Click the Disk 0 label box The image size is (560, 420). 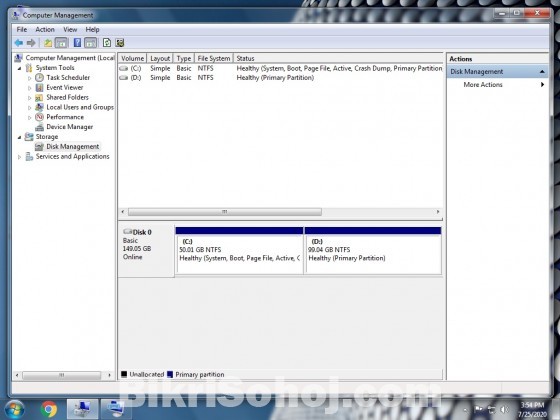146,250
